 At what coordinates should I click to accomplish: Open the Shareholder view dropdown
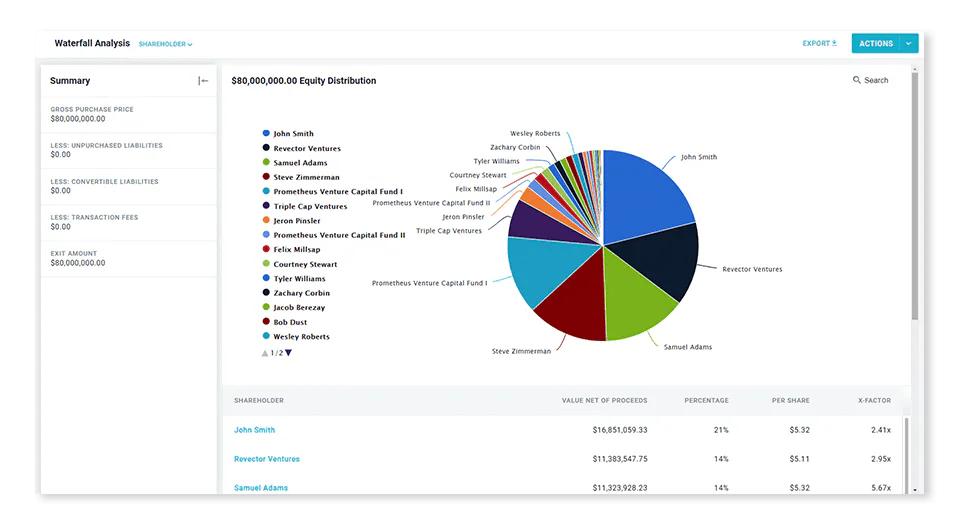click(165, 44)
